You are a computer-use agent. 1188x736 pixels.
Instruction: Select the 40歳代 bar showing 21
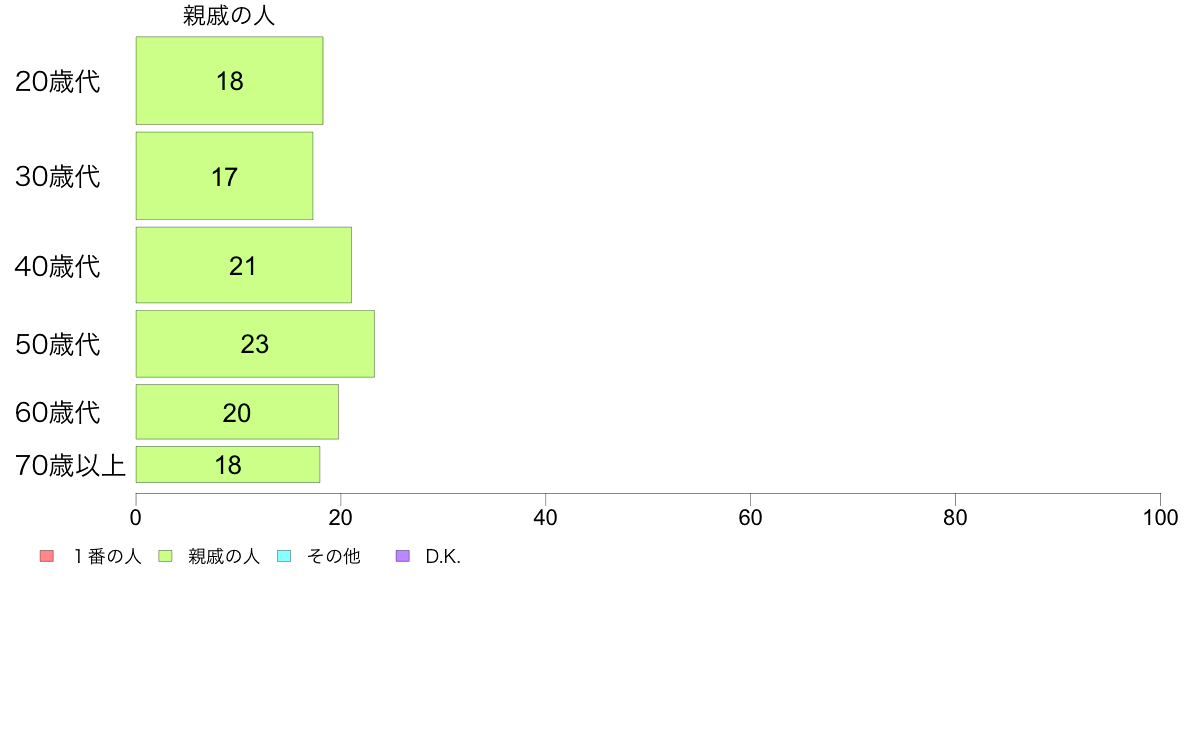click(244, 265)
